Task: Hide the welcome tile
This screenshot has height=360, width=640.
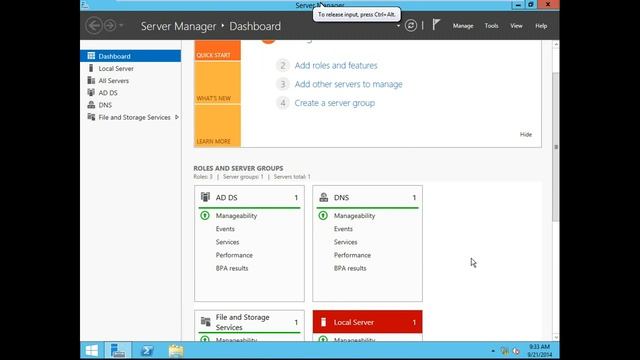Action: (526, 134)
